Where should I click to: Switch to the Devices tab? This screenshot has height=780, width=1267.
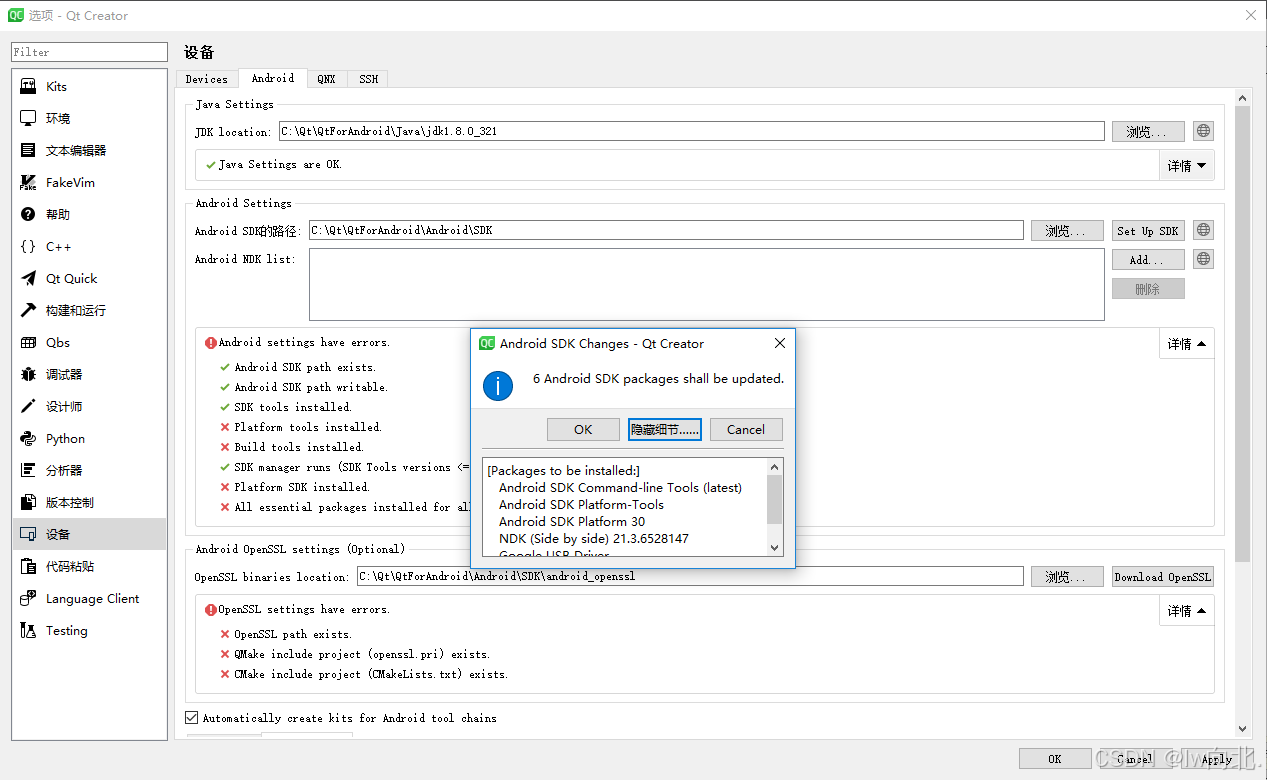[x=207, y=79]
